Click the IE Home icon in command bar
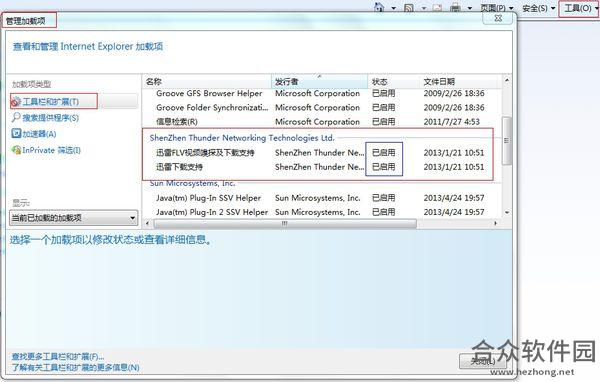 pos(379,7)
